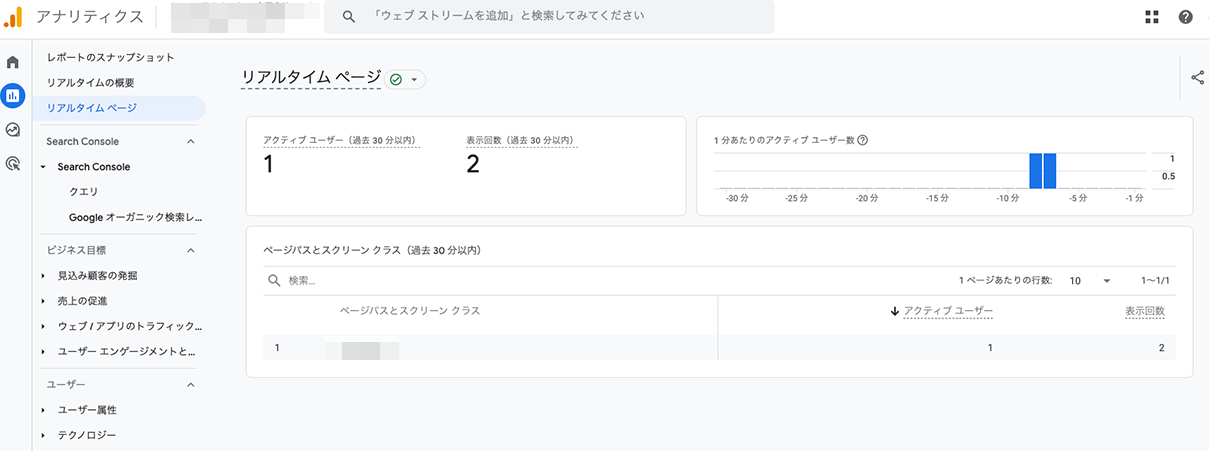
Task: Click the 1～1/1 pagination text
Action: click(1155, 281)
